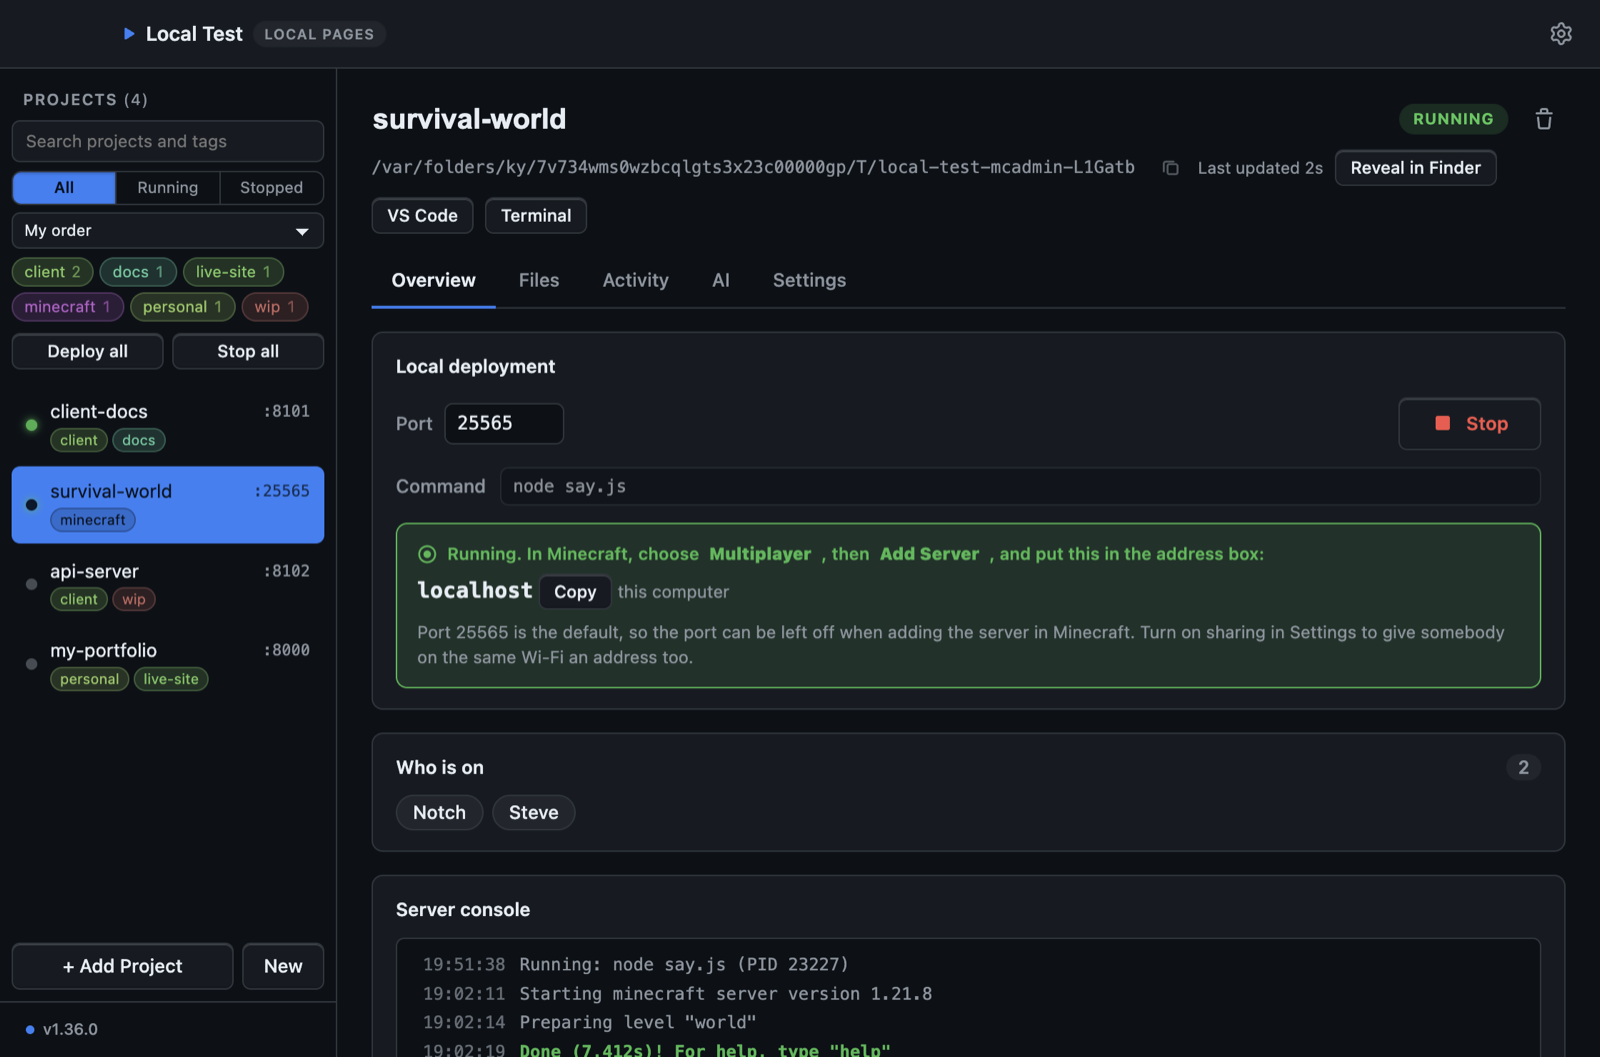Click the :8101 port label

(286, 411)
